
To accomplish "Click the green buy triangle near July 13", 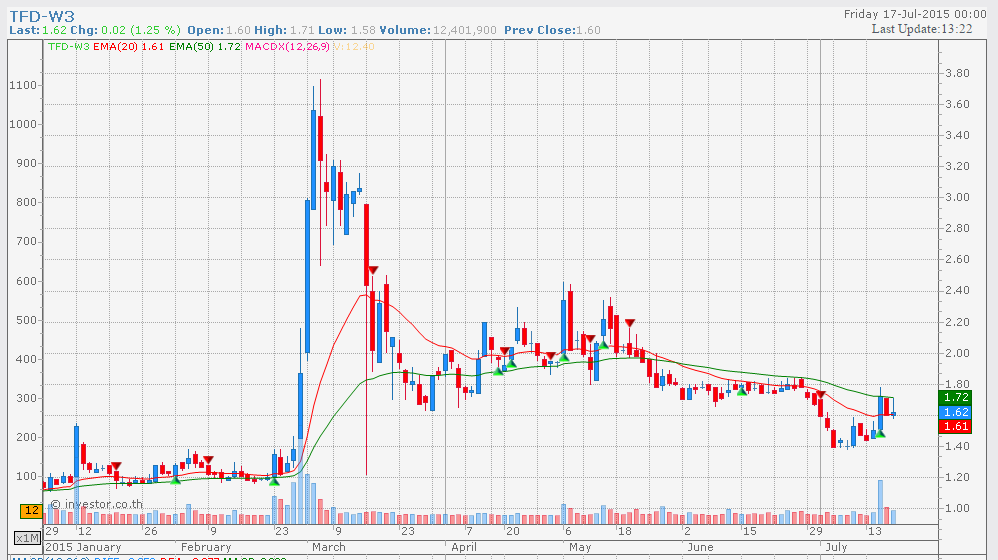I will pyautogui.click(x=880, y=434).
